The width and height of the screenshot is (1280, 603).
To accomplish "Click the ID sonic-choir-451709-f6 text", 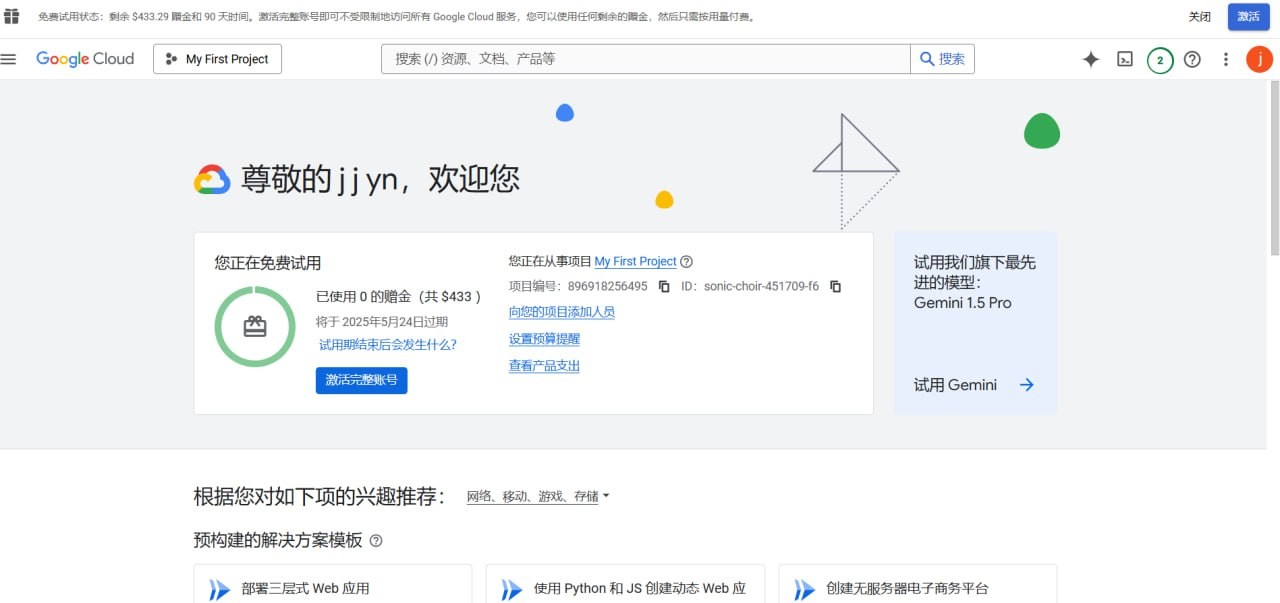I will (x=750, y=286).
